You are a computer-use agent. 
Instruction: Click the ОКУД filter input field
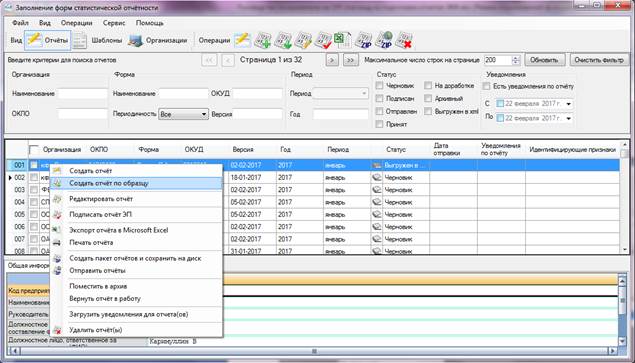[x=257, y=94]
